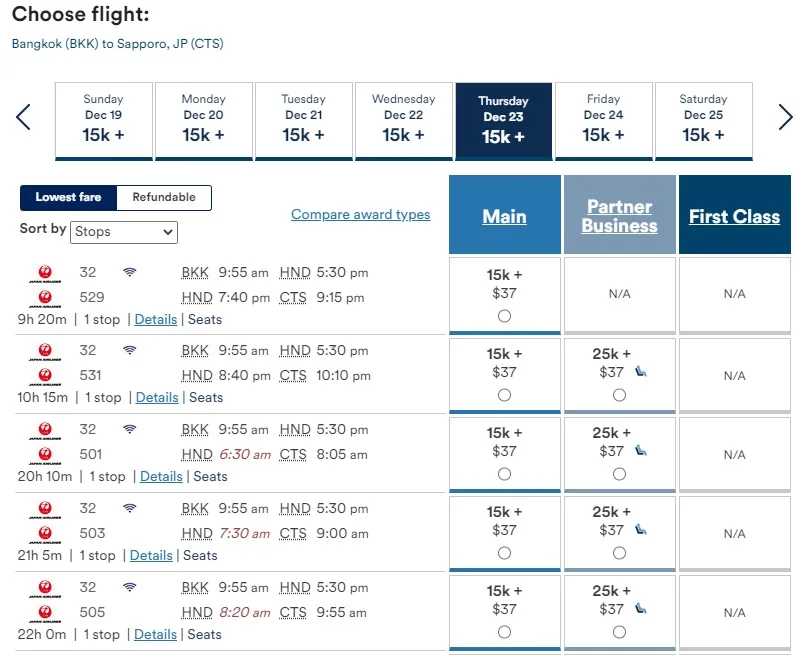
Task: Go to previous week with left arrow
Action: tap(23, 117)
